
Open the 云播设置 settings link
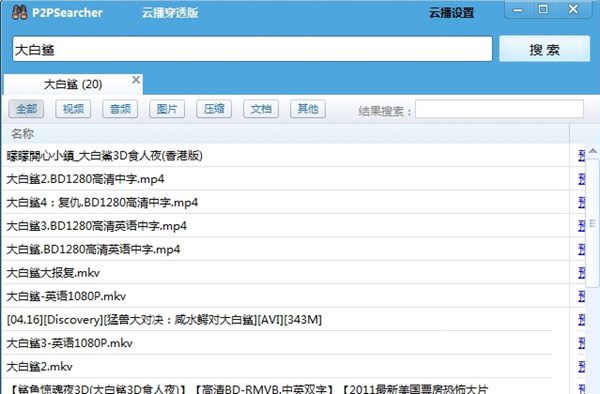(x=451, y=13)
